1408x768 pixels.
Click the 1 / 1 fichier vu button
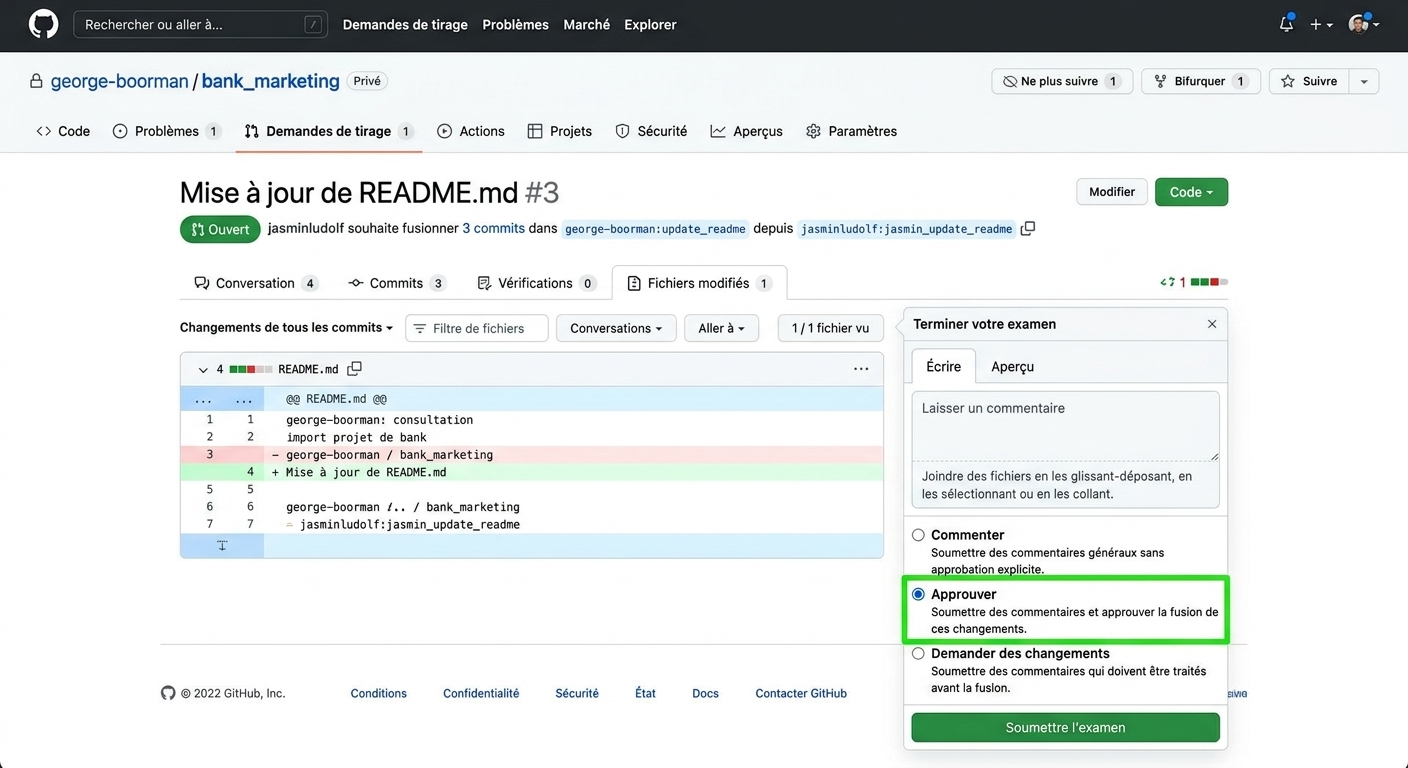click(x=830, y=328)
